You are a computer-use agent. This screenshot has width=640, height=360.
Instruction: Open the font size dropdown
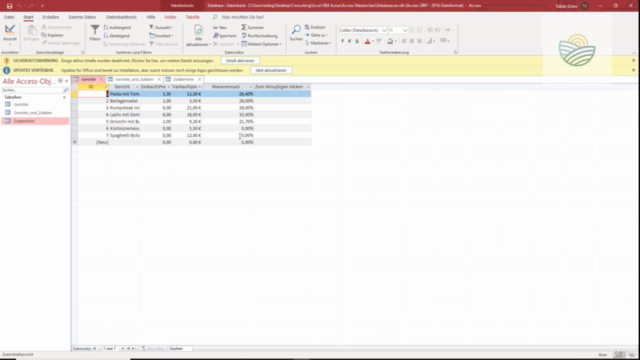pos(405,30)
